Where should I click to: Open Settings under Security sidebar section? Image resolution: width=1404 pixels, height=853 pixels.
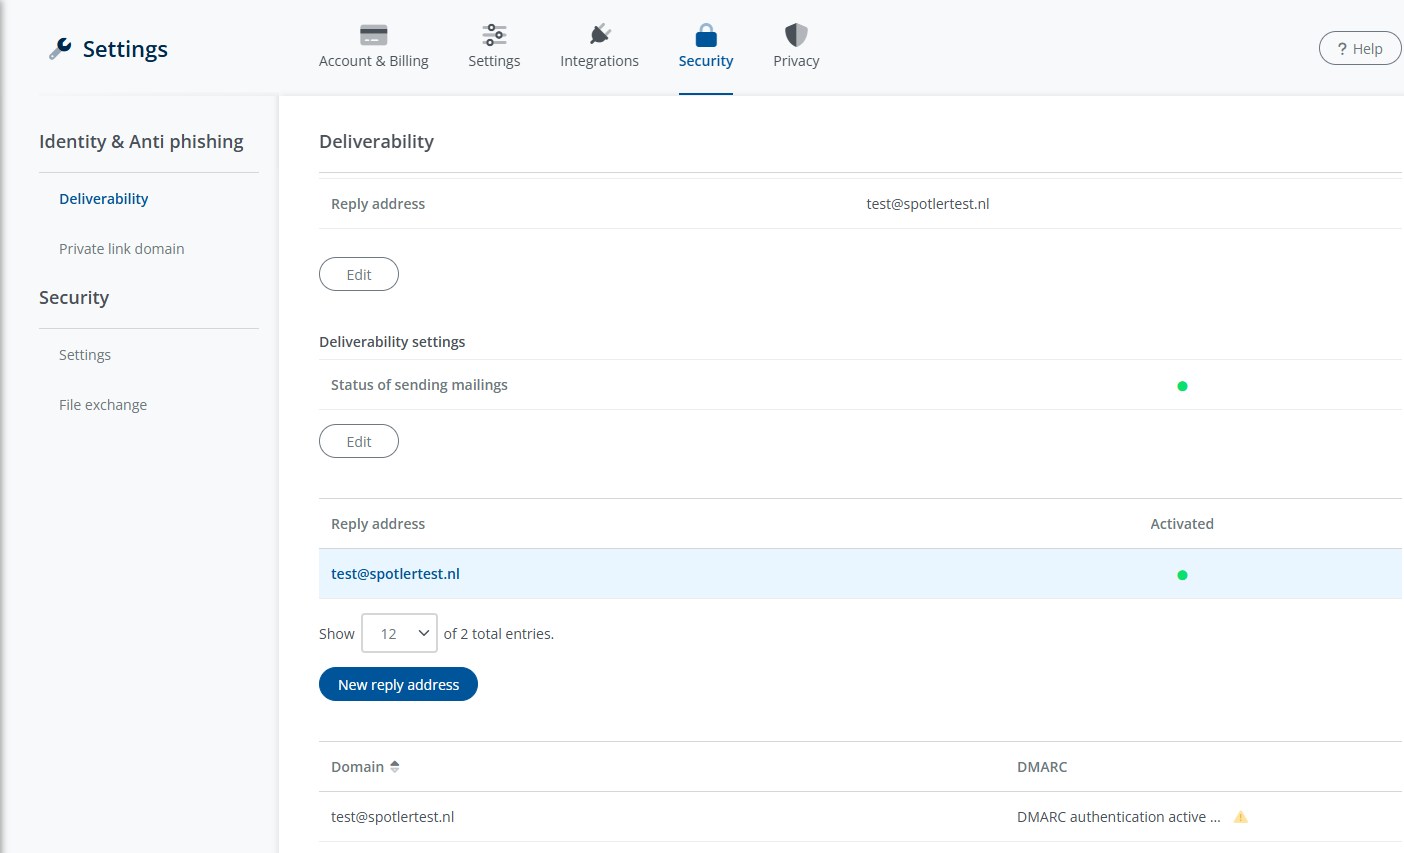pos(85,355)
